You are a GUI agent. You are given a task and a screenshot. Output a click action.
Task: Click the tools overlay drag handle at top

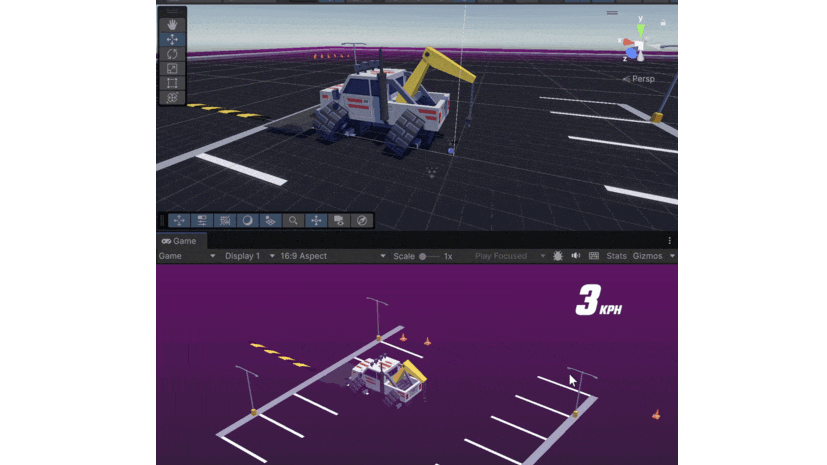172,12
